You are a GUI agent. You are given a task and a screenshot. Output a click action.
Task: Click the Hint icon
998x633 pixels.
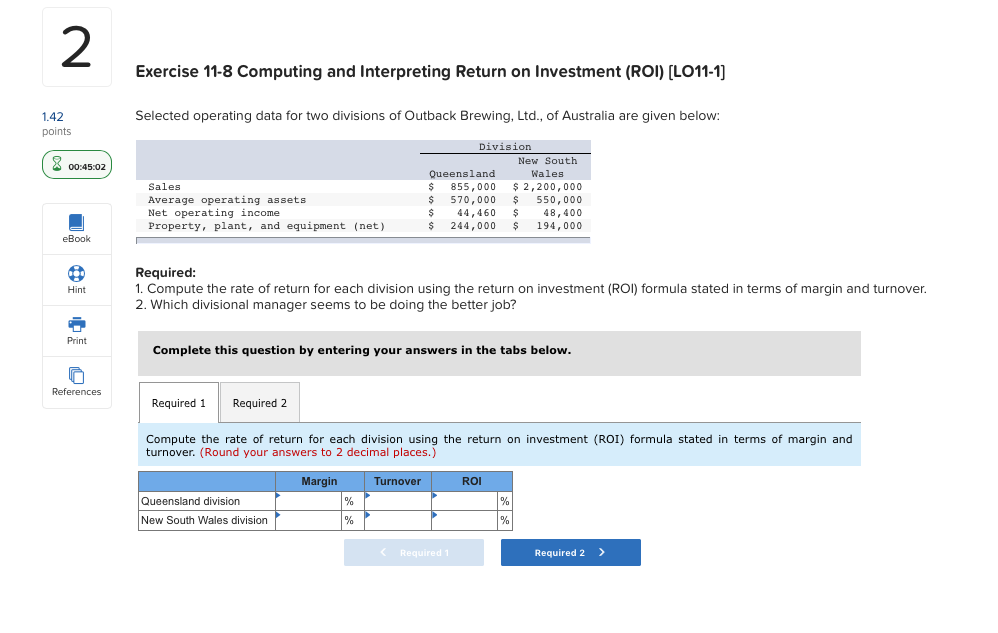click(x=76, y=280)
